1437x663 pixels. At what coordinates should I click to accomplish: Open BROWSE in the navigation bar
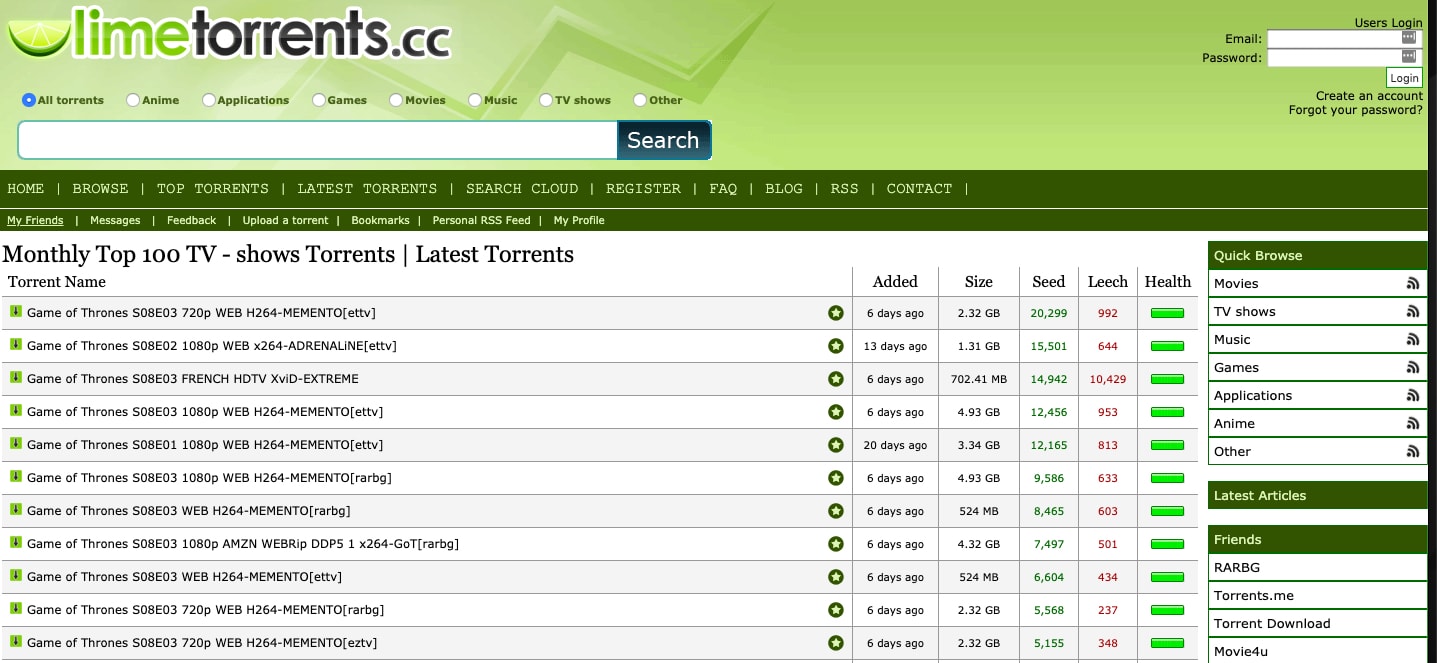tap(100, 188)
